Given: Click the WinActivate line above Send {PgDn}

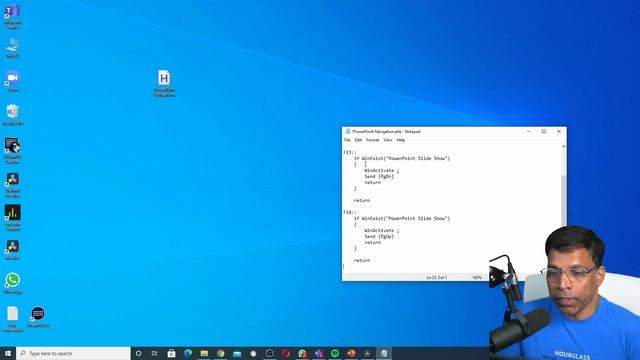Looking at the screenshot, I should click(x=382, y=170).
